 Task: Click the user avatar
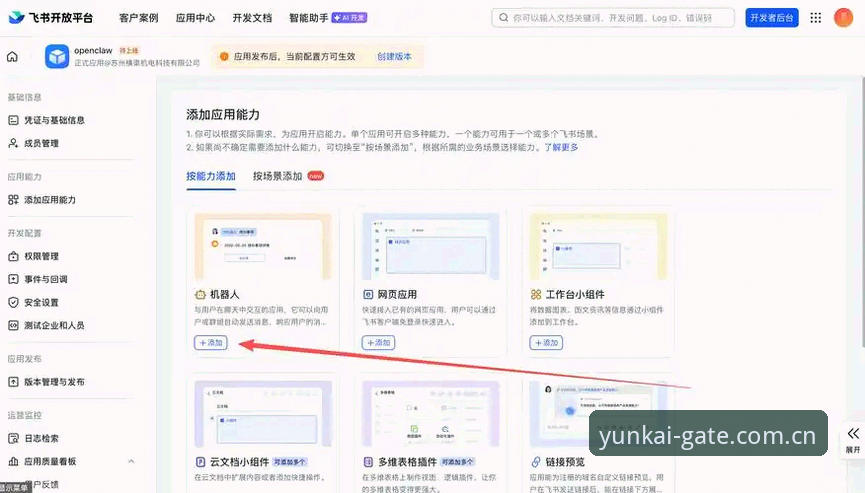click(x=843, y=18)
